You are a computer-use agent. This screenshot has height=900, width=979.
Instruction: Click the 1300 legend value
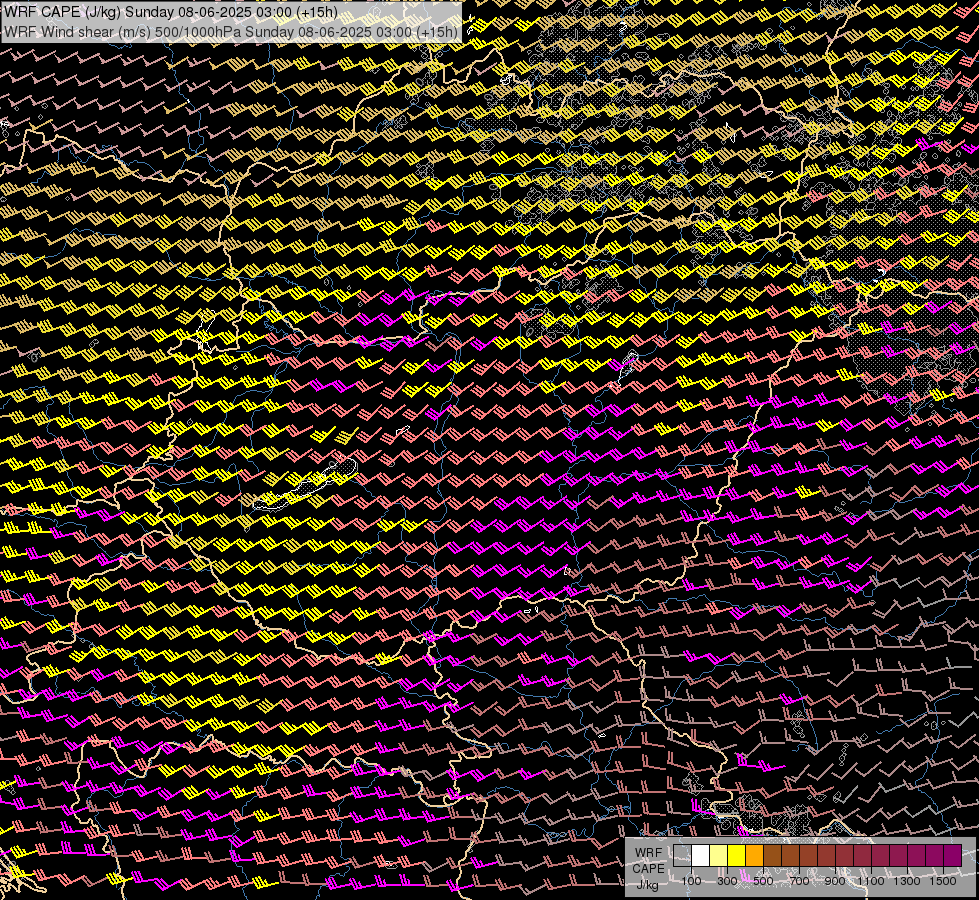pyautogui.click(x=907, y=881)
